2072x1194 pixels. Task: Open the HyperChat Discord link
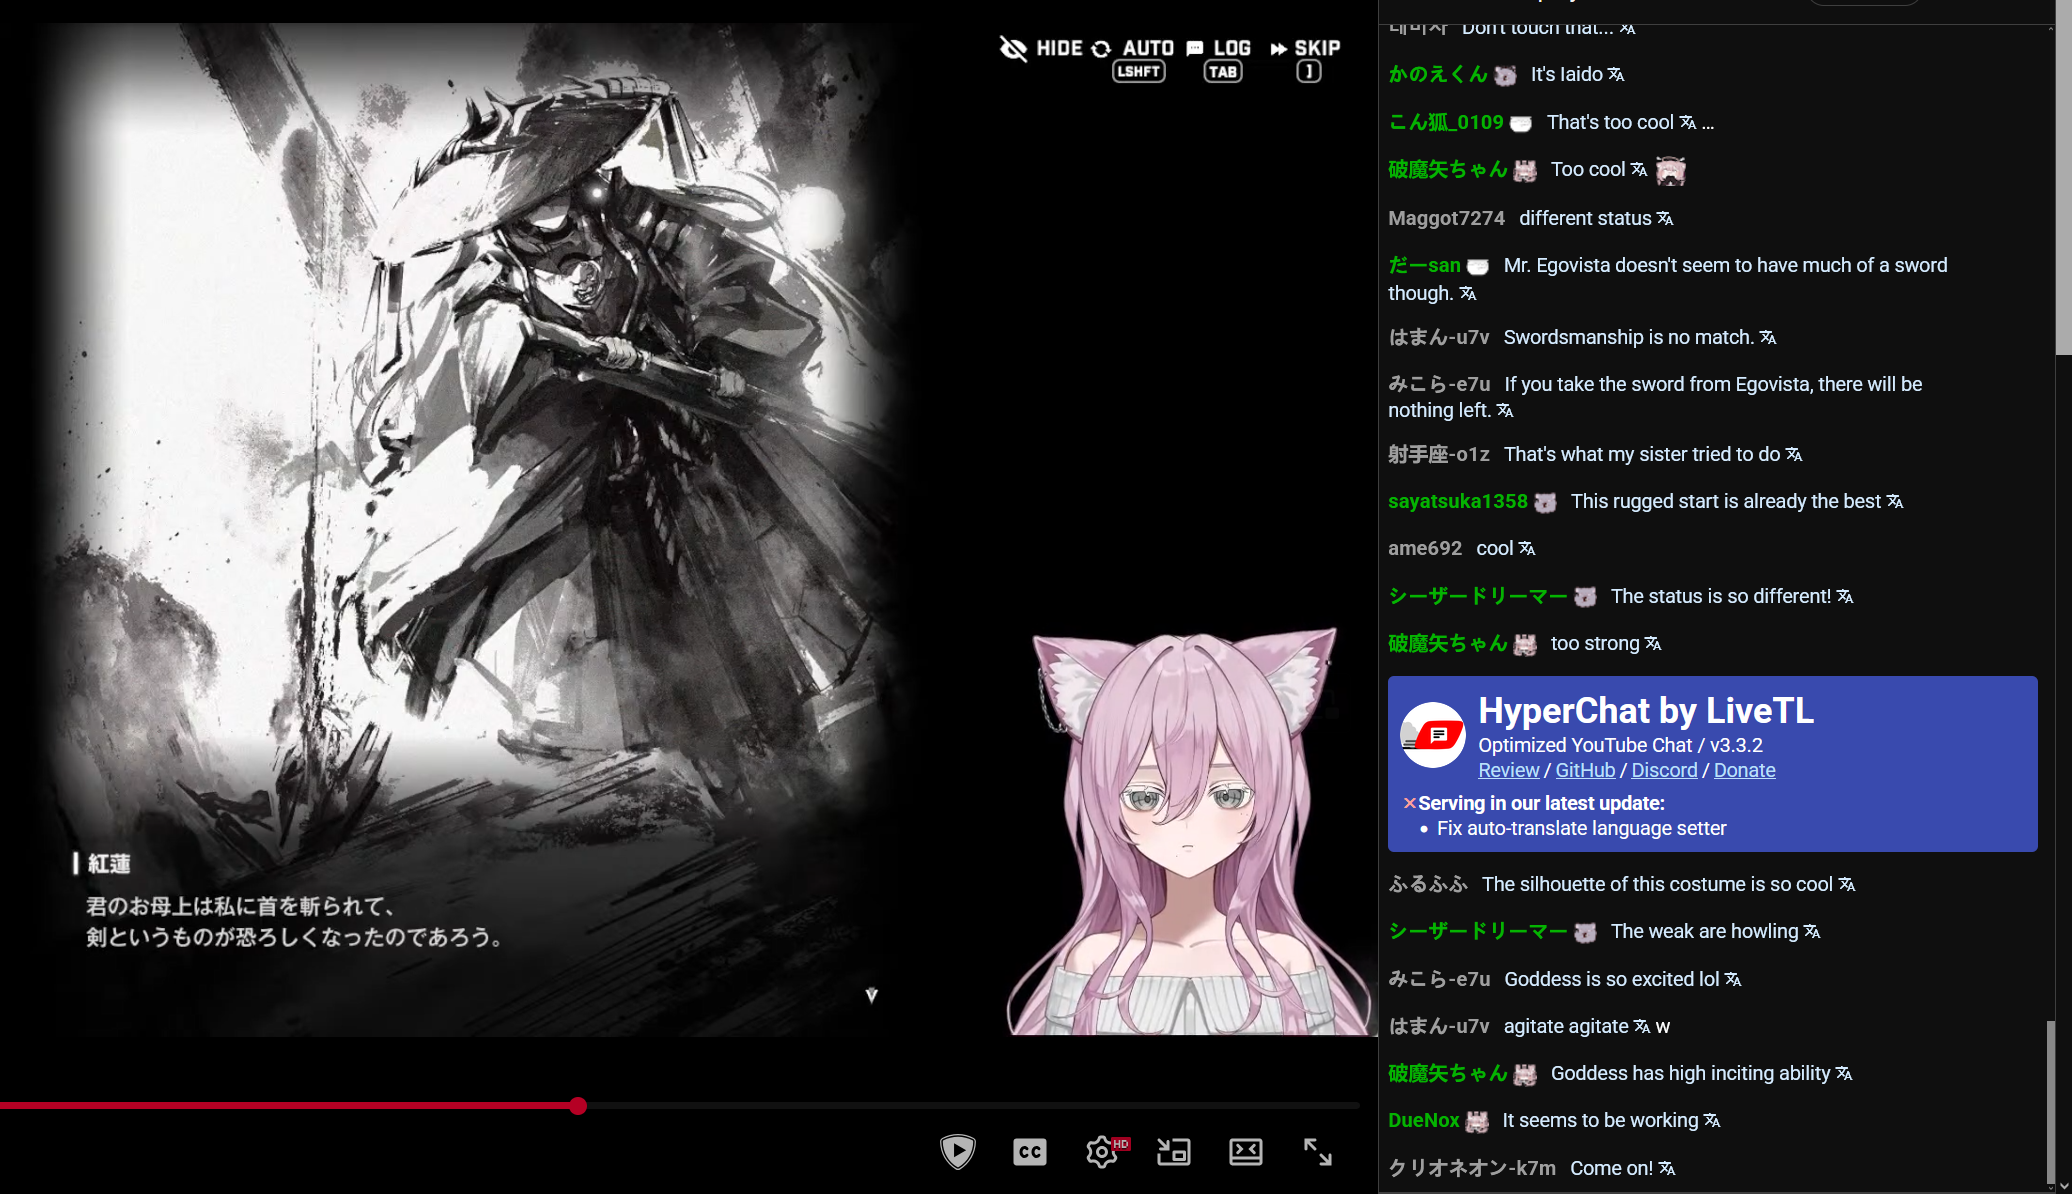tap(1664, 770)
